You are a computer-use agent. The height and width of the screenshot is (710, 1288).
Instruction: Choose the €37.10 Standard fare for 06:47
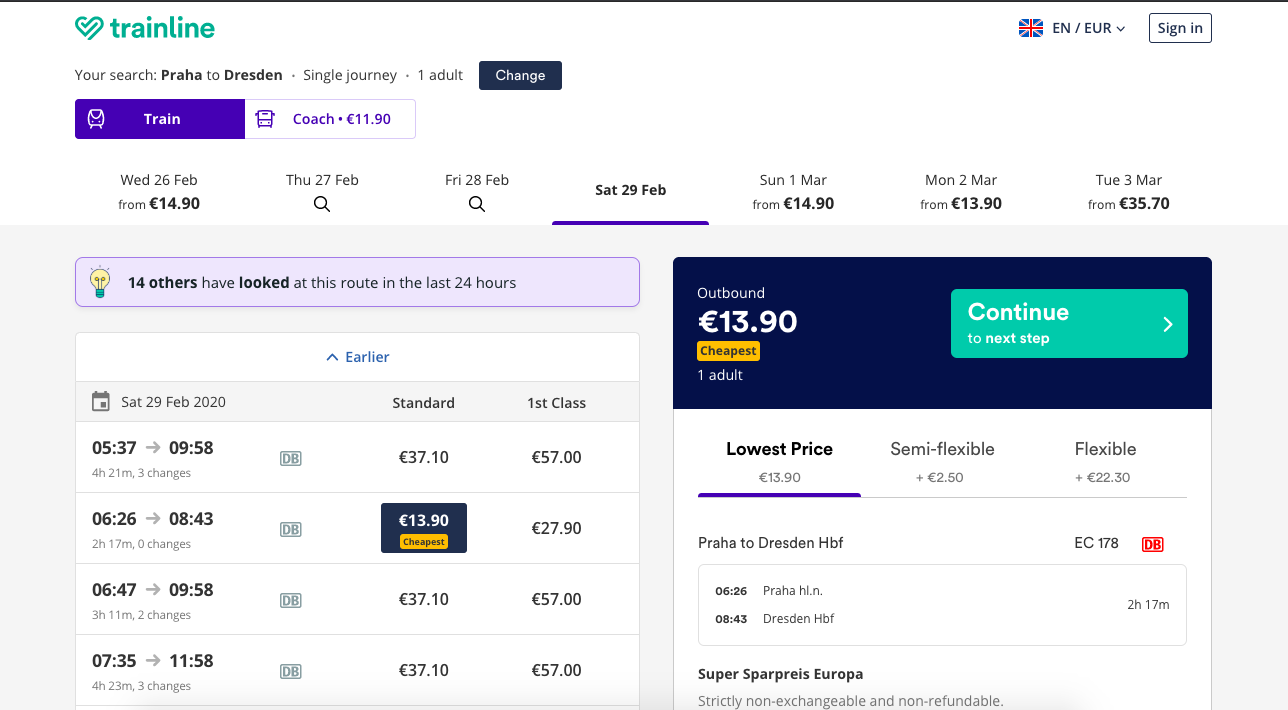point(424,599)
